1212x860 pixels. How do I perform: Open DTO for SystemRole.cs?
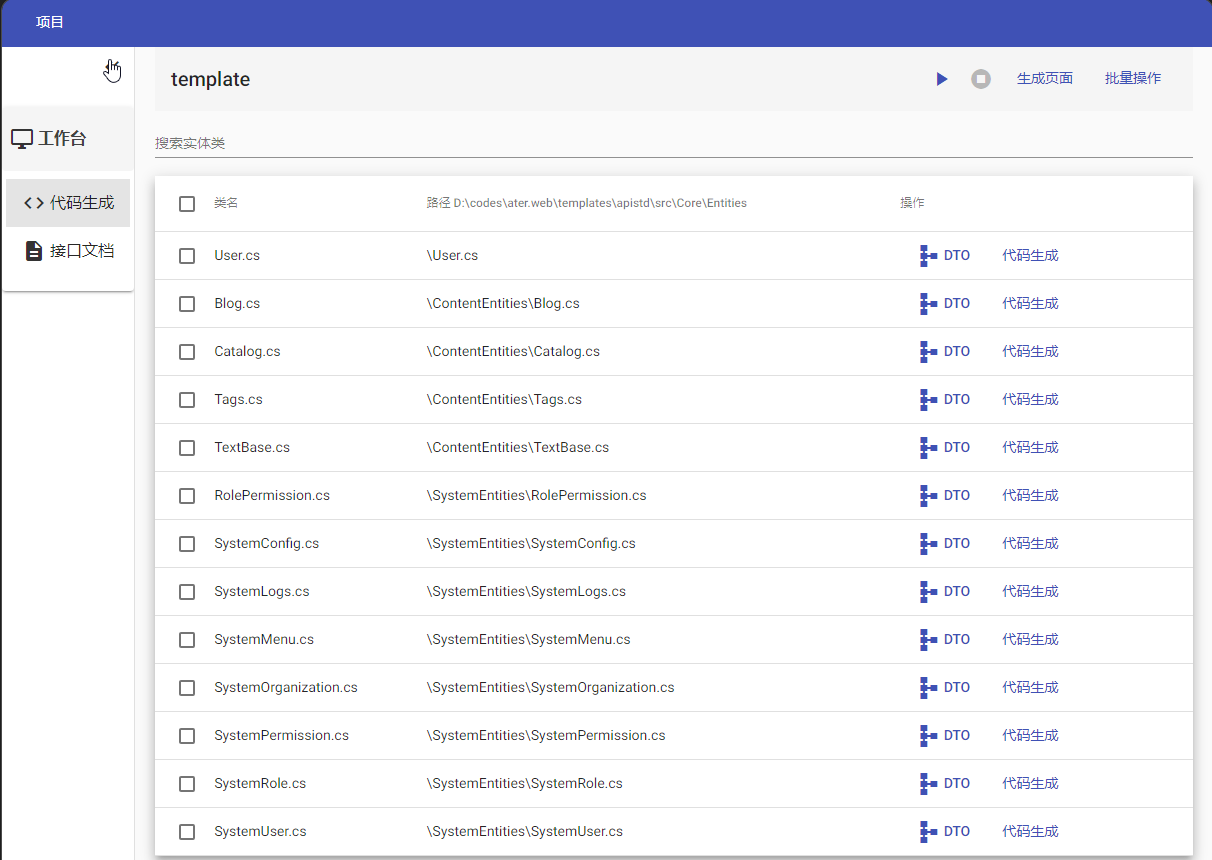[945, 784]
